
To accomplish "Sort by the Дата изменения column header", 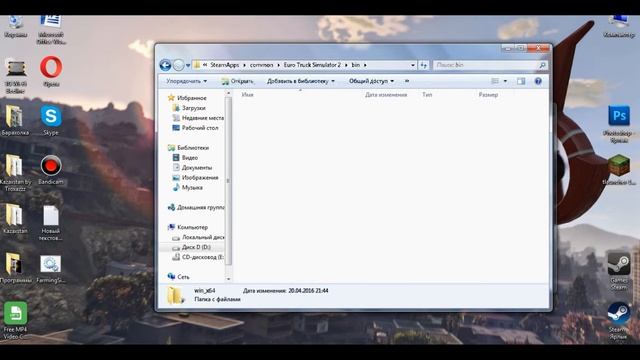I will (x=386, y=95).
